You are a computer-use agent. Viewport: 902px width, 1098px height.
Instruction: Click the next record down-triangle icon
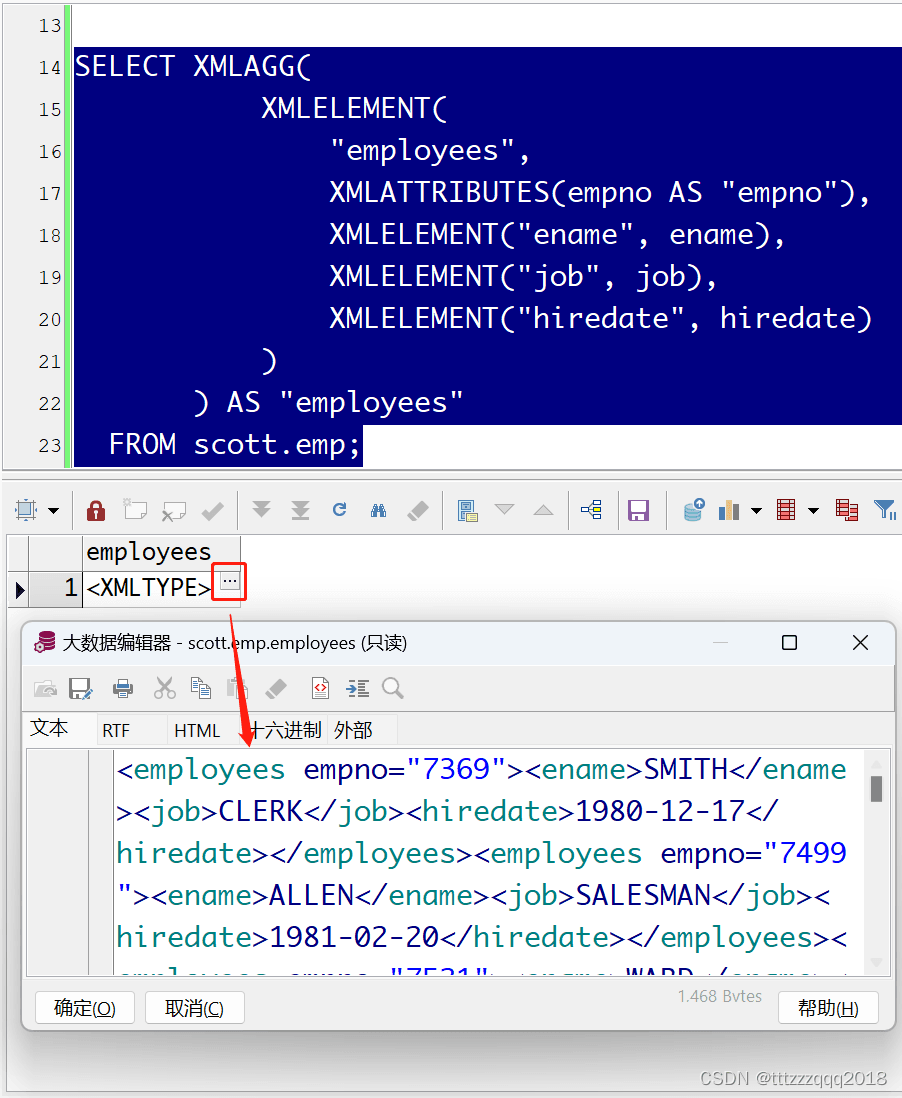click(x=504, y=509)
